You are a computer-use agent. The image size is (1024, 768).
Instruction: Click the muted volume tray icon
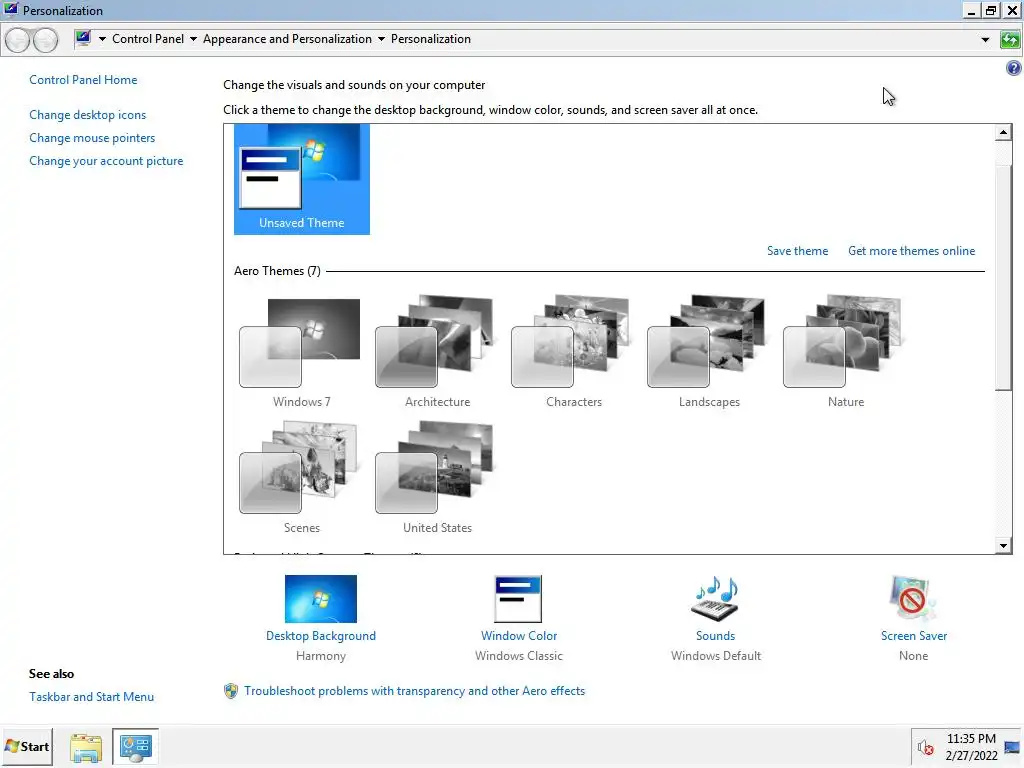(925, 747)
